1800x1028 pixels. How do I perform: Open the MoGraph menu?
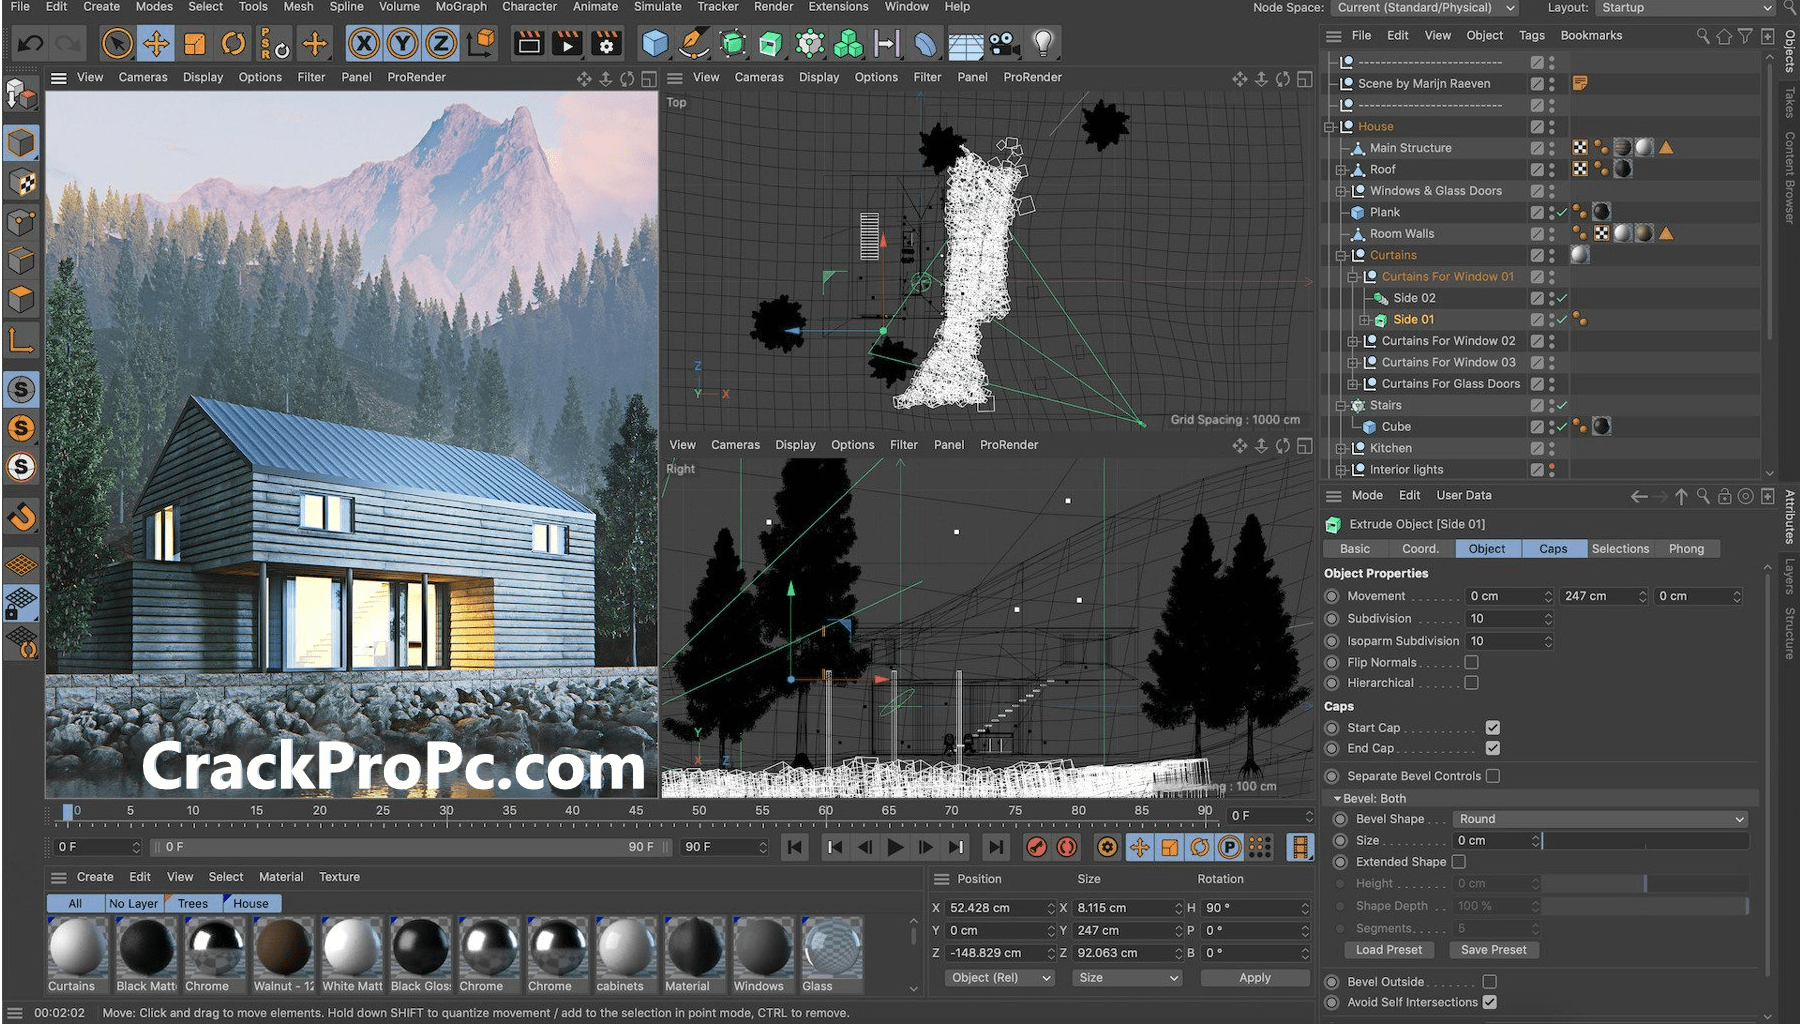[x=460, y=7]
